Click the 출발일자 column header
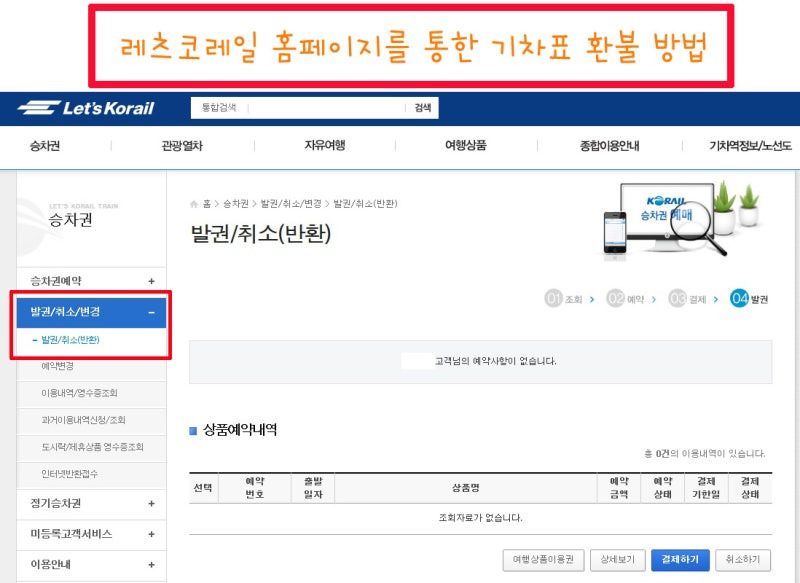The image size is (800, 583). 313,488
